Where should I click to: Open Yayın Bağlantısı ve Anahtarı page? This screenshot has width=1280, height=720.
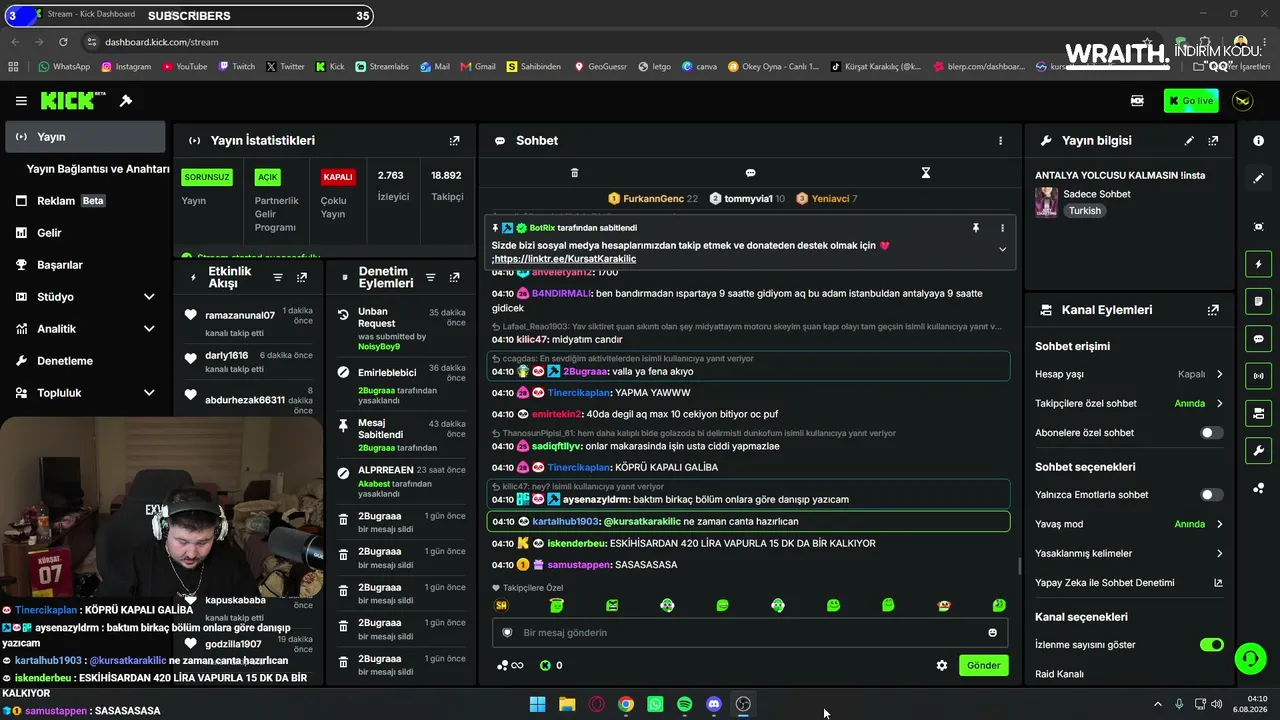98,169
